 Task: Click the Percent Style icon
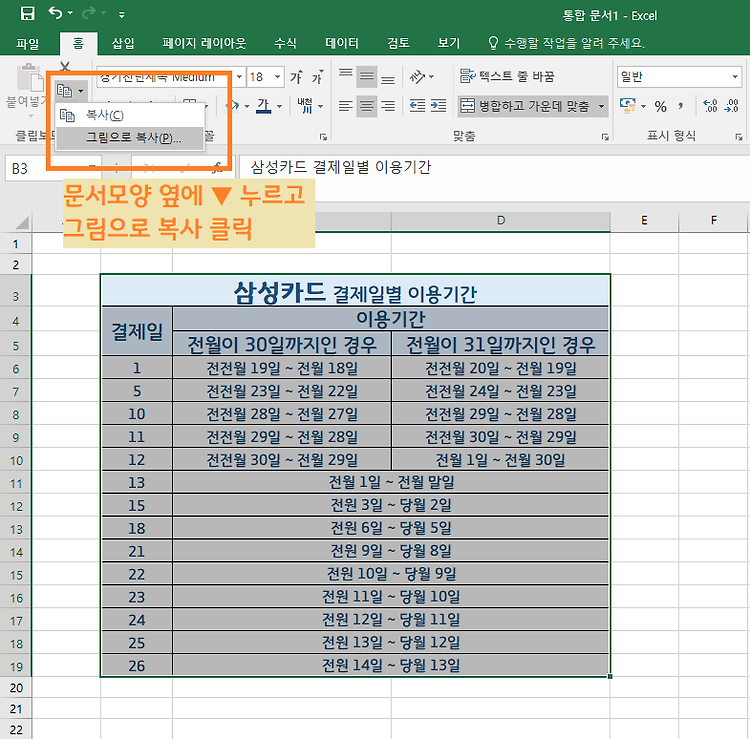tap(661, 106)
